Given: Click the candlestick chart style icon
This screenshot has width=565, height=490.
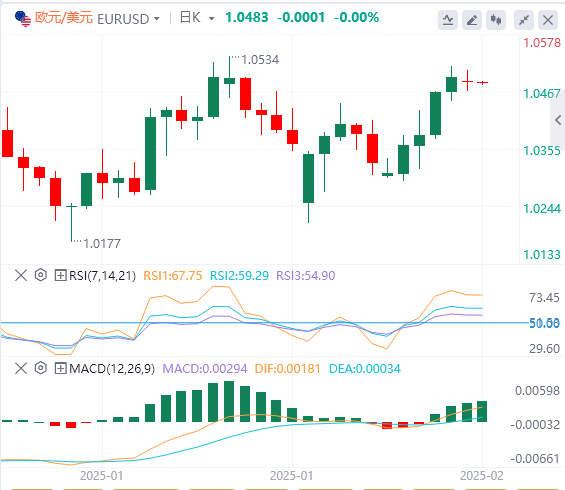Looking at the screenshot, I should point(496,20).
